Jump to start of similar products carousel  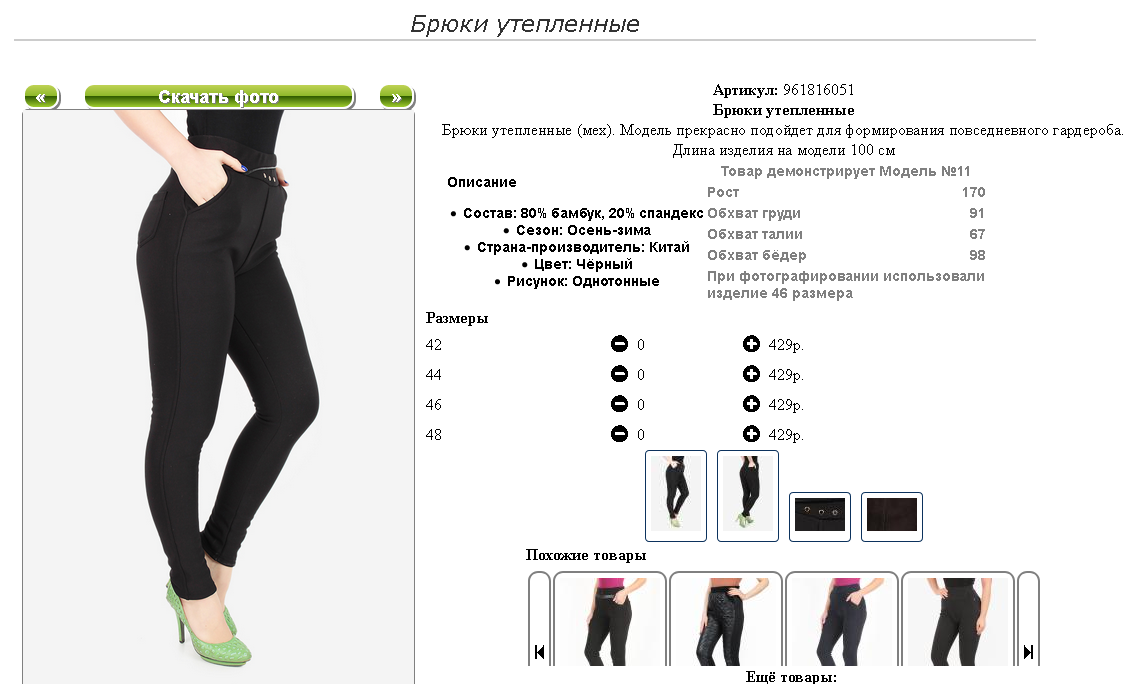tap(539, 652)
